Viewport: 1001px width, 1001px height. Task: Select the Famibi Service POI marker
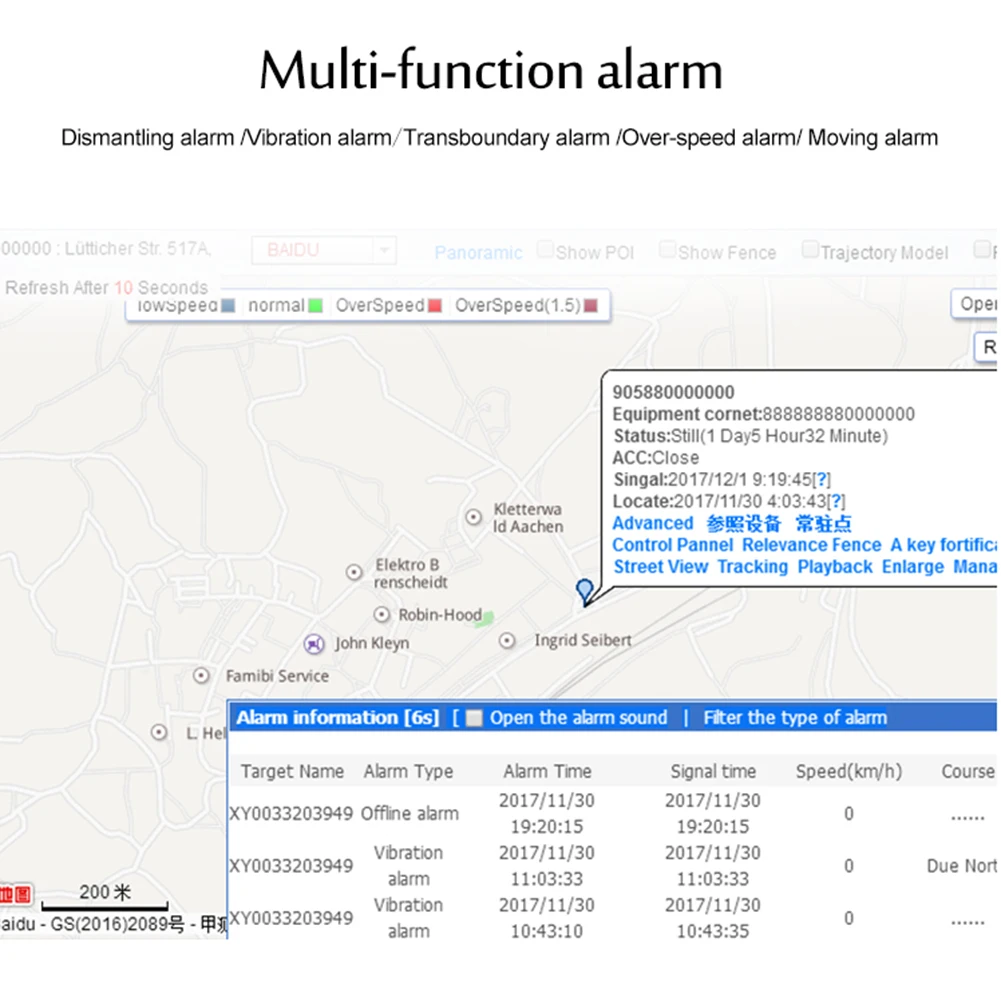(x=201, y=675)
